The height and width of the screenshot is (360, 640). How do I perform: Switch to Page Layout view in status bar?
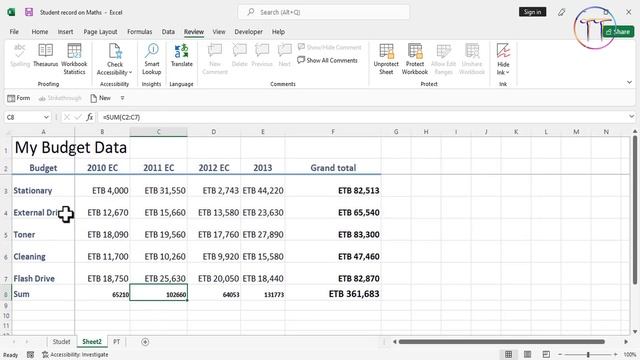[x=527, y=354]
